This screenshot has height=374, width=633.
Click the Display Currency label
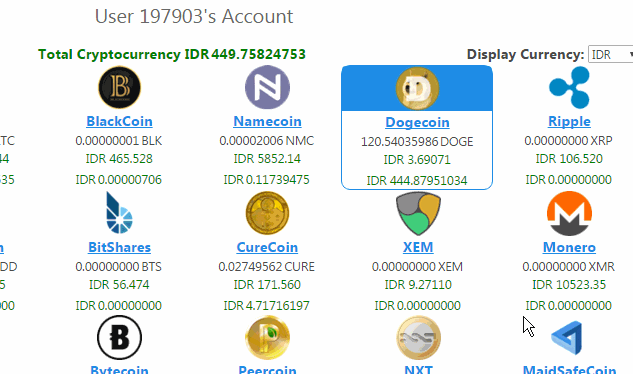pos(525,54)
